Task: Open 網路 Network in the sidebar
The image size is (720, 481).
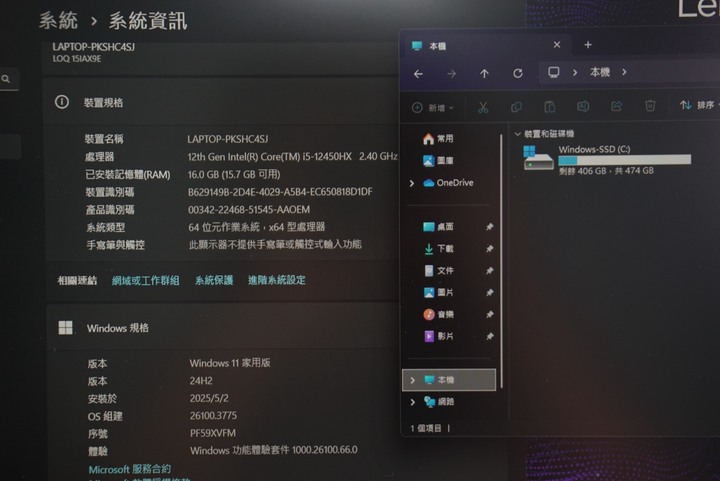Action: pos(439,402)
